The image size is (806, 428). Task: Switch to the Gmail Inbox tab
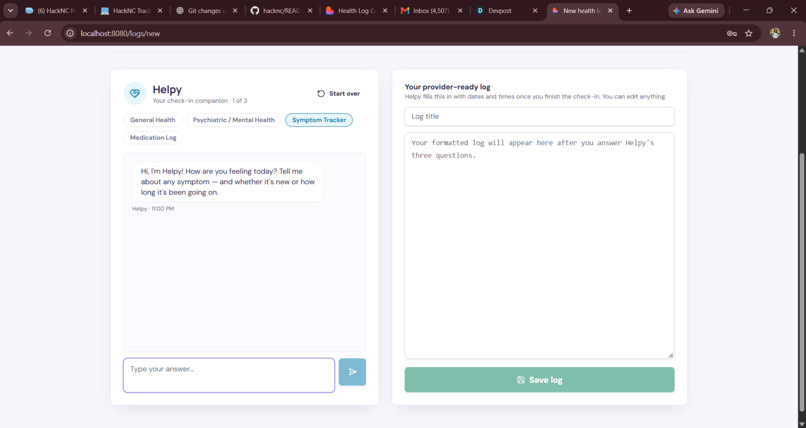pos(431,10)
